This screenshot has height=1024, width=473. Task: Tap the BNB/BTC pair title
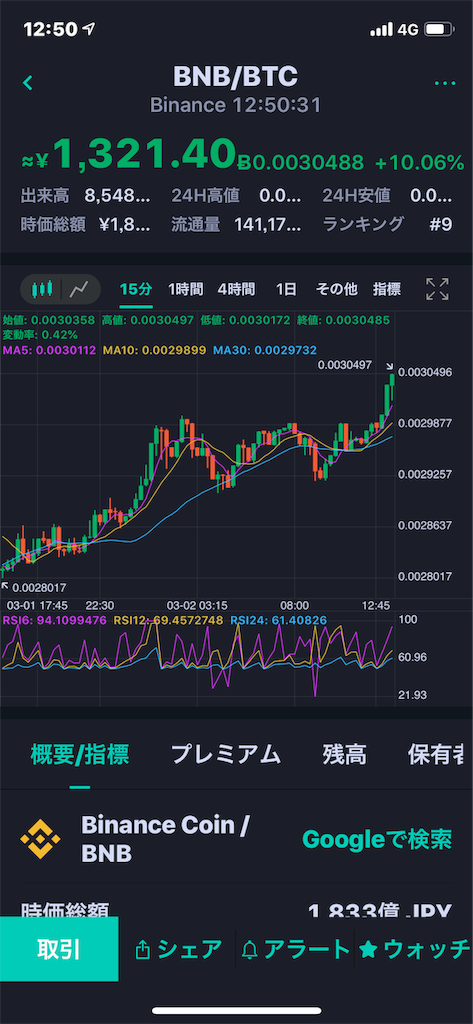point(235,77)
